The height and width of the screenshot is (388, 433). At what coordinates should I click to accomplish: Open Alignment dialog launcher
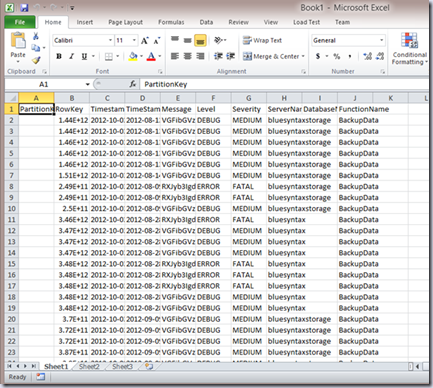(303, 72)
